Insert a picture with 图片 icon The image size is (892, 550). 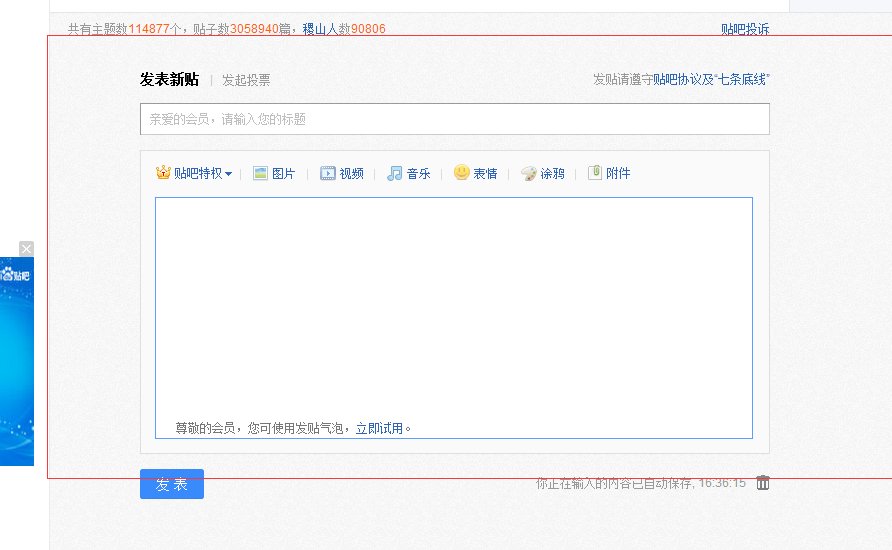(x=274, y=173)
